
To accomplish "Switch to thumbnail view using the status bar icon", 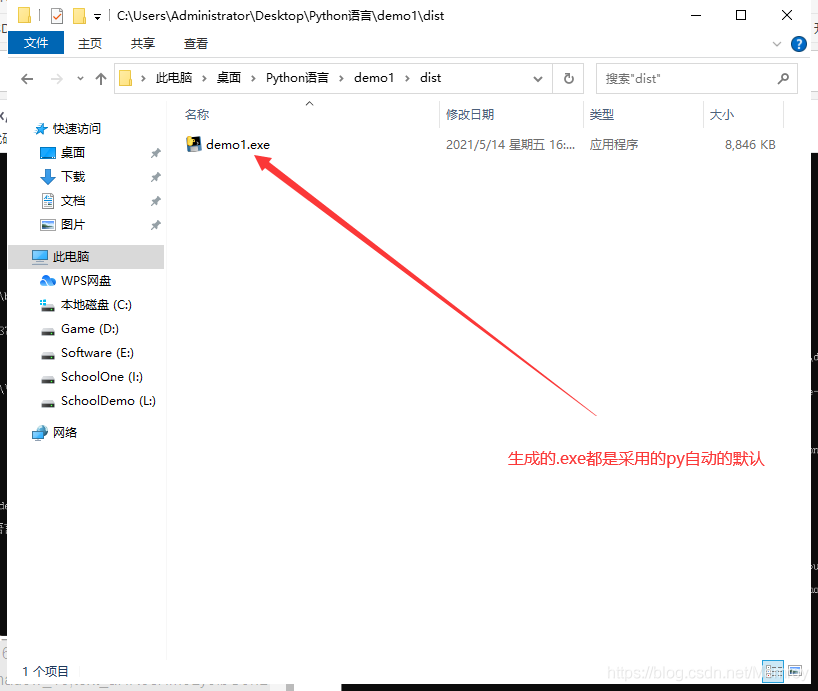I will pos(795,671).
